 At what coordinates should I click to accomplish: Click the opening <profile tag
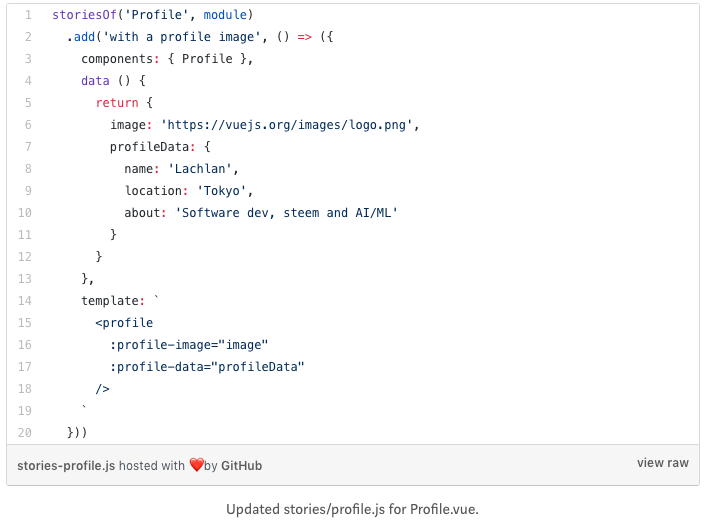click(x=124, y=322)
